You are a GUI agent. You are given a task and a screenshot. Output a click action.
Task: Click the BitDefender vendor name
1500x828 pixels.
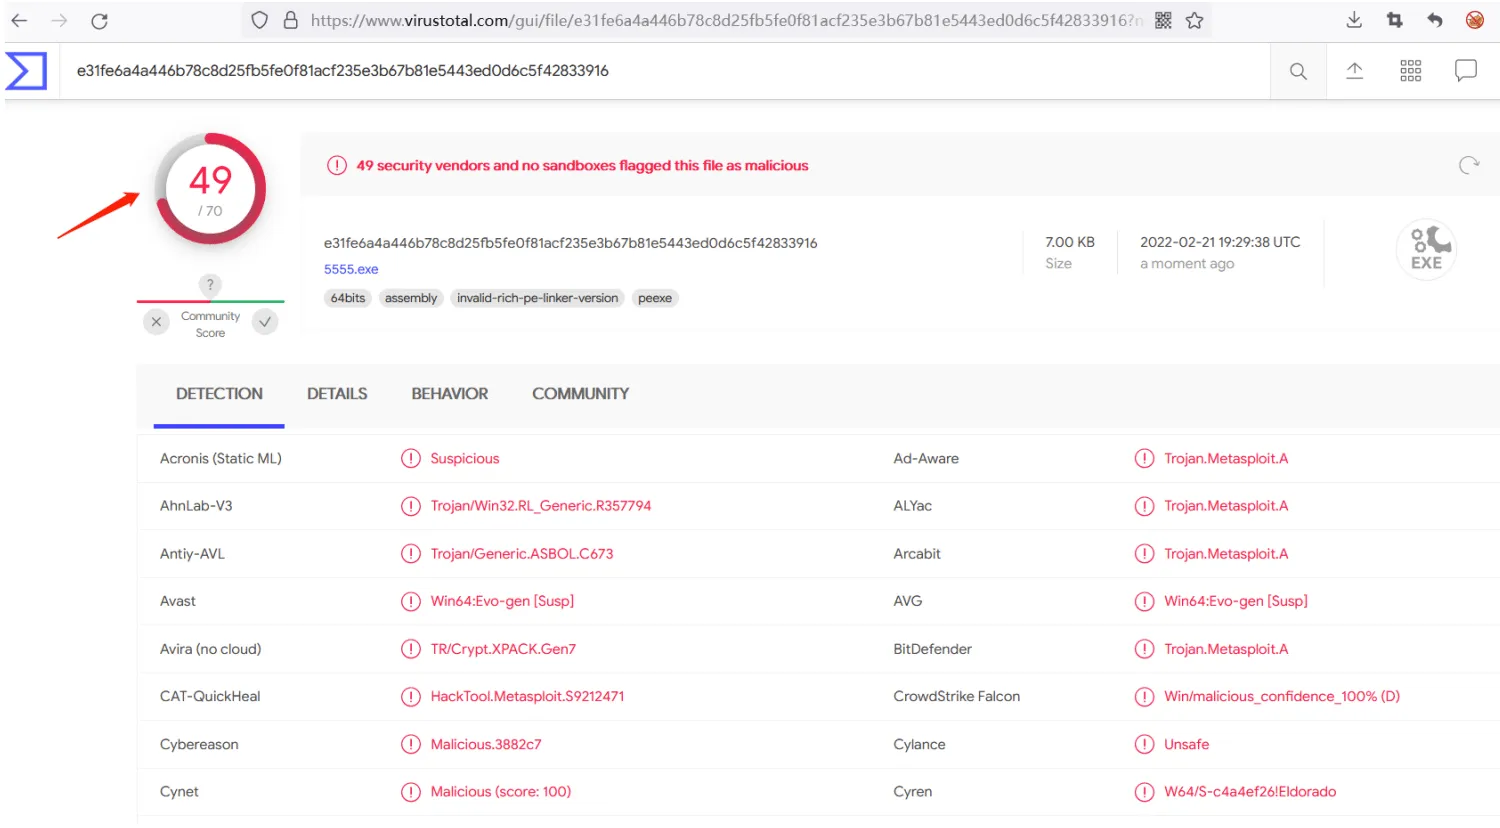[933, 650]
